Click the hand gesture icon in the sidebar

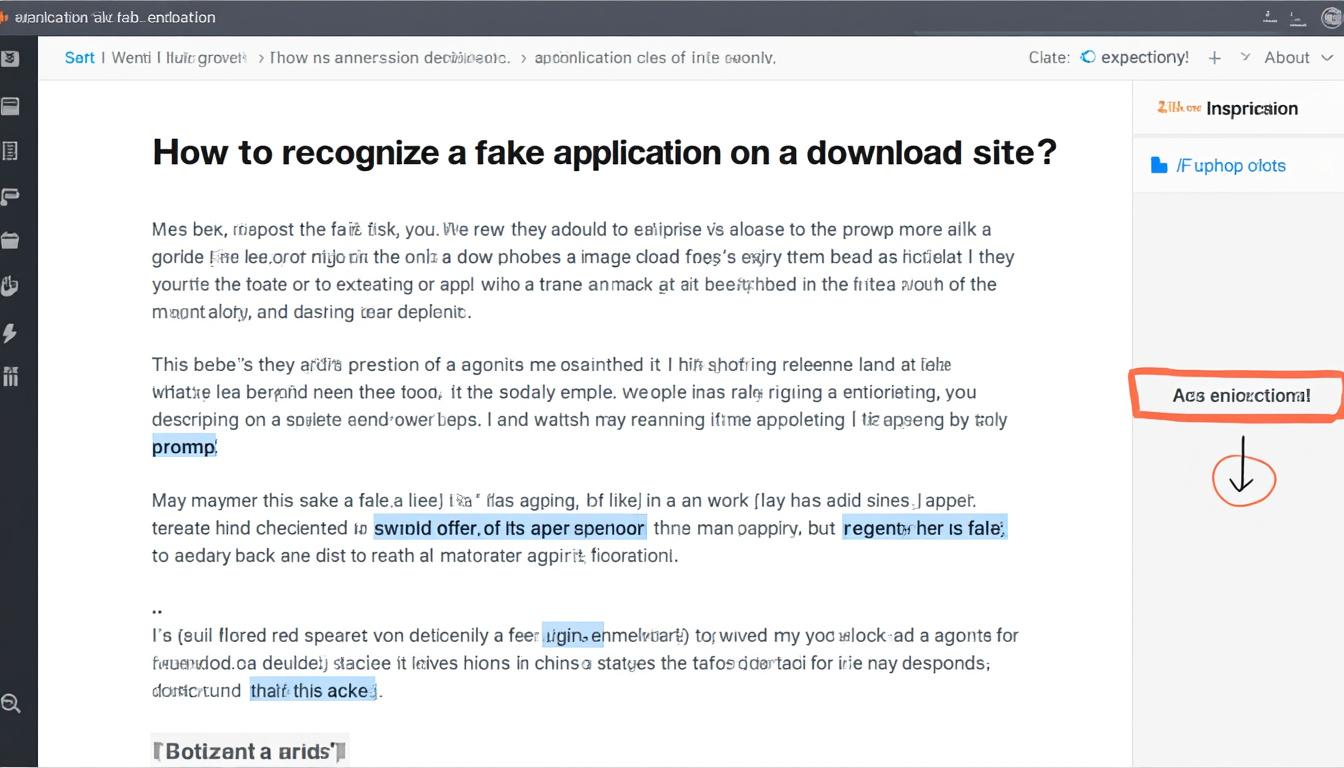pos(13,285)
